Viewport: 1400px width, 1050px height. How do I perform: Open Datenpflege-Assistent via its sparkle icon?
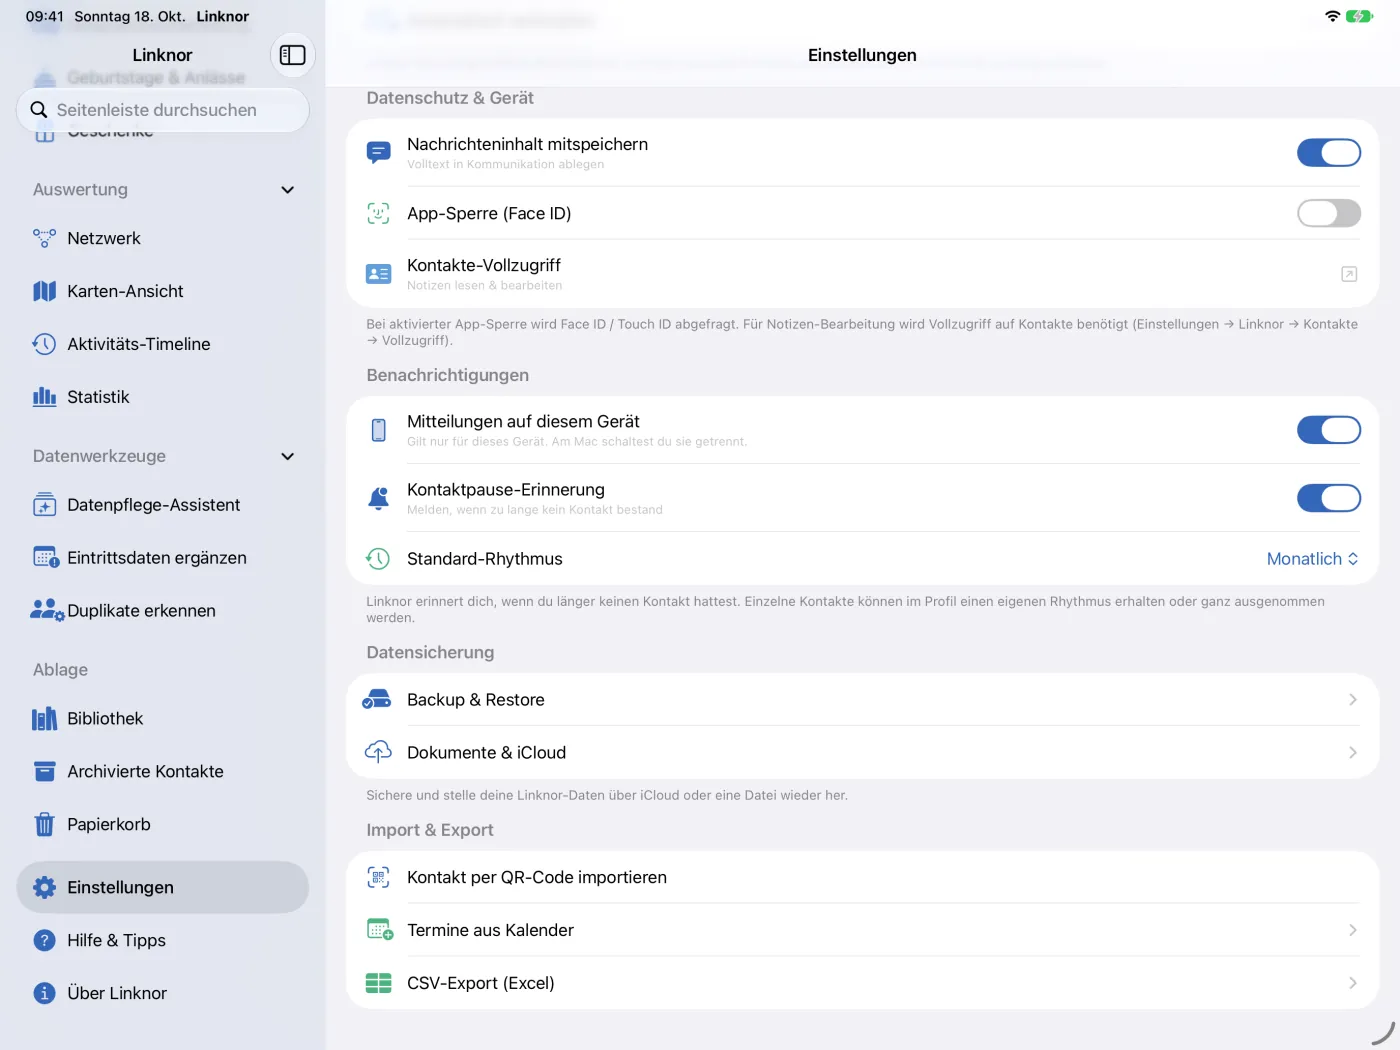coord(44,505)
